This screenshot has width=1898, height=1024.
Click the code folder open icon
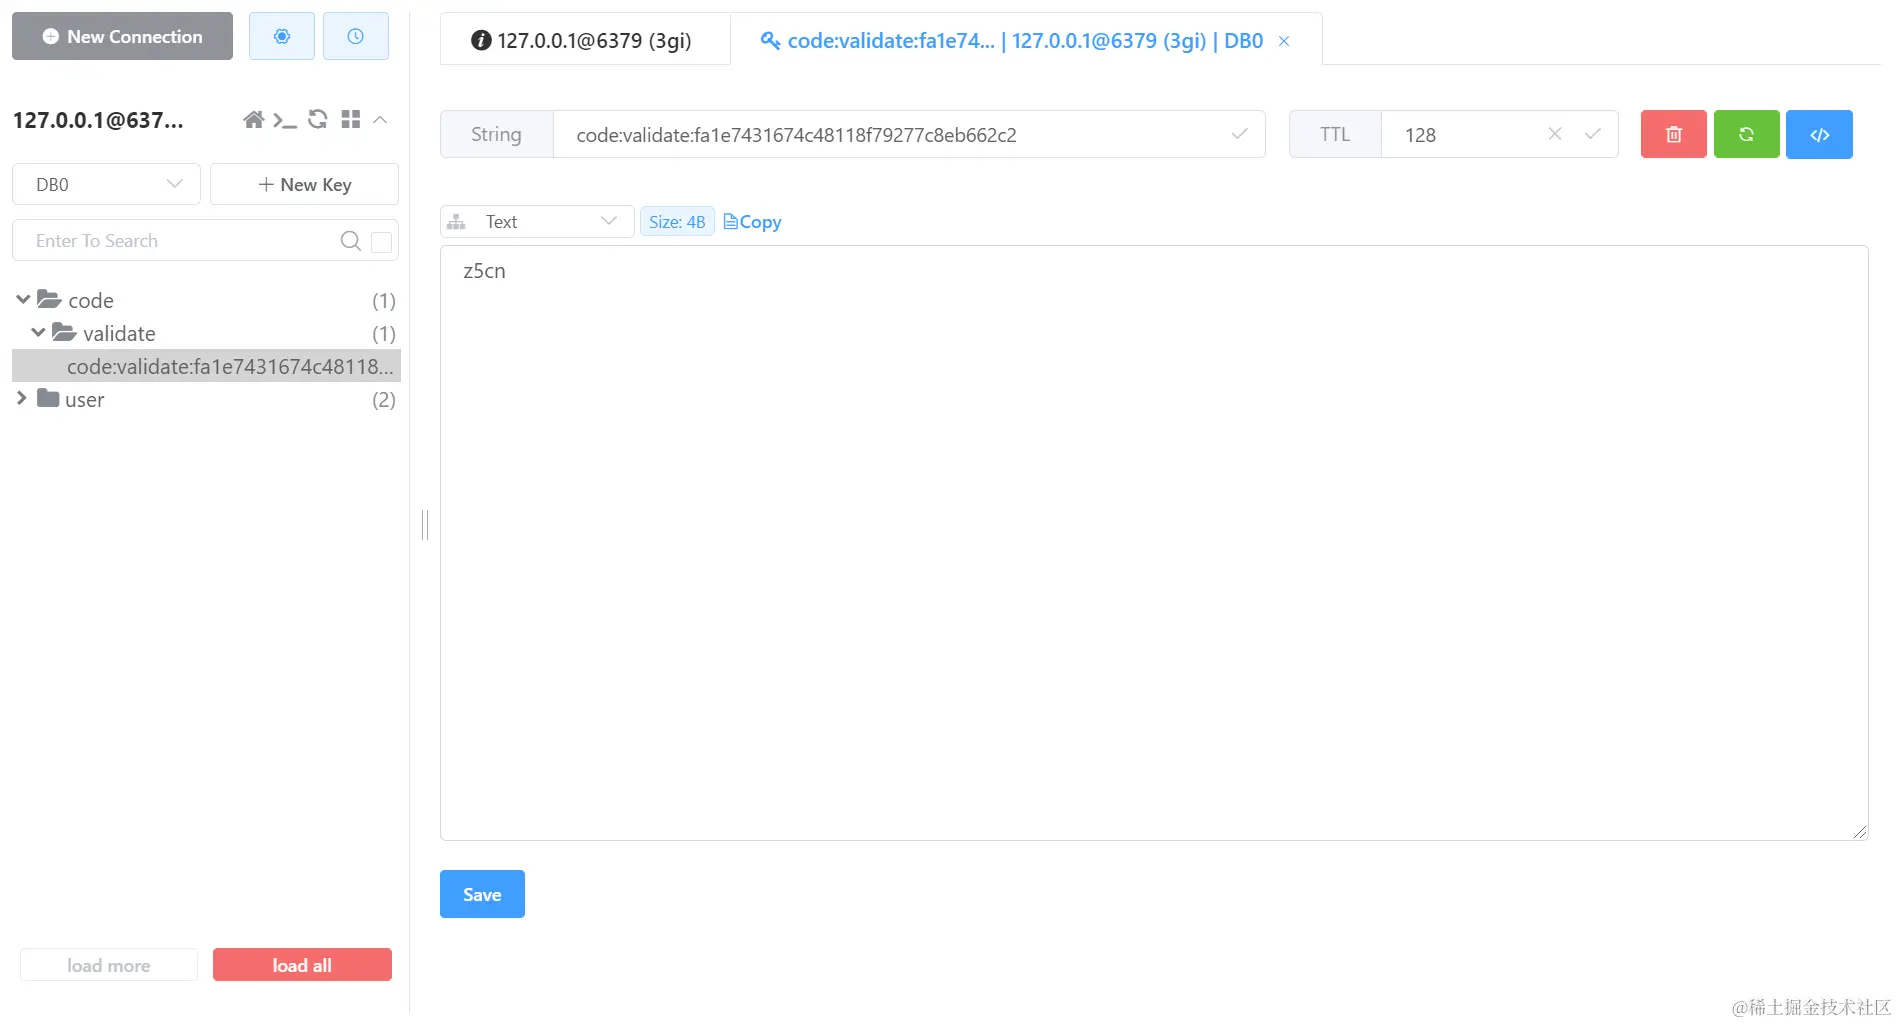coord(49,299)
